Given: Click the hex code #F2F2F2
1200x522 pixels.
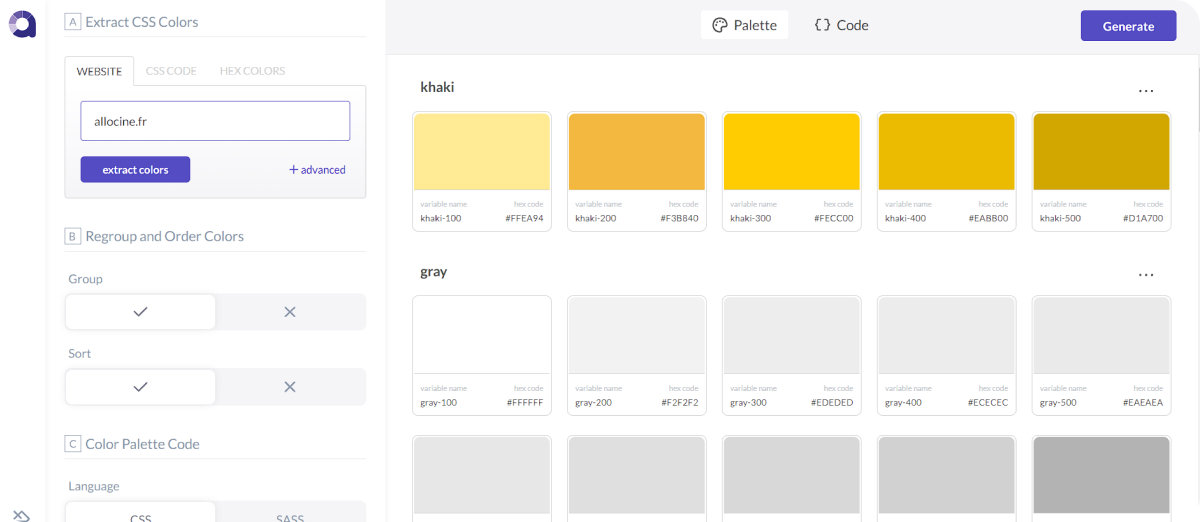Looking at the screenshot, I should tap(680, 403).
